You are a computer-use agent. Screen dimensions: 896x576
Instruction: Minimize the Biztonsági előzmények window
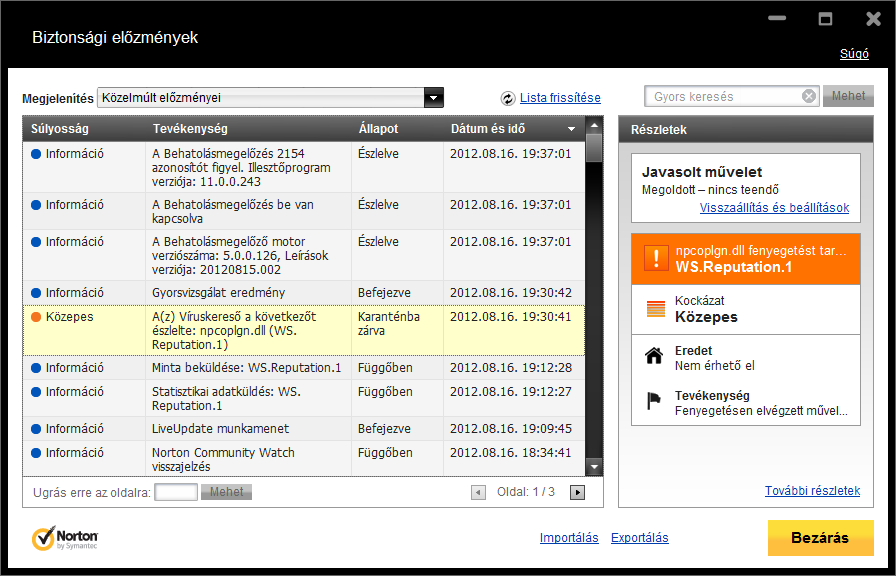[x=777, y=18]
